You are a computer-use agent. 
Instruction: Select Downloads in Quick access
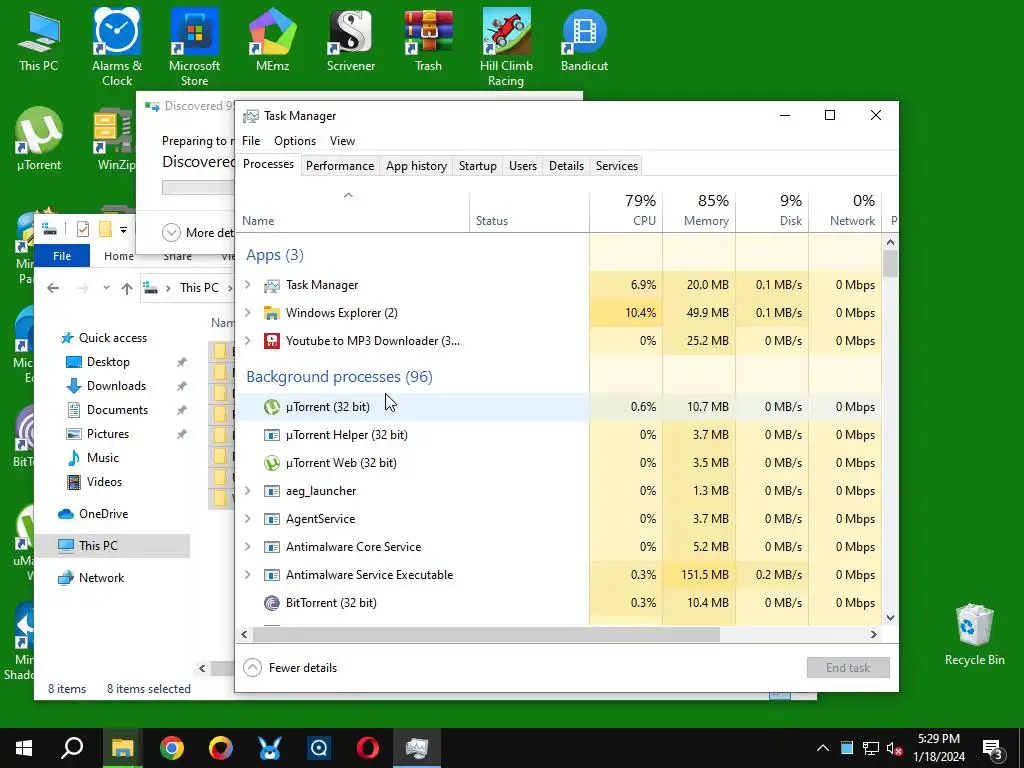116,386
